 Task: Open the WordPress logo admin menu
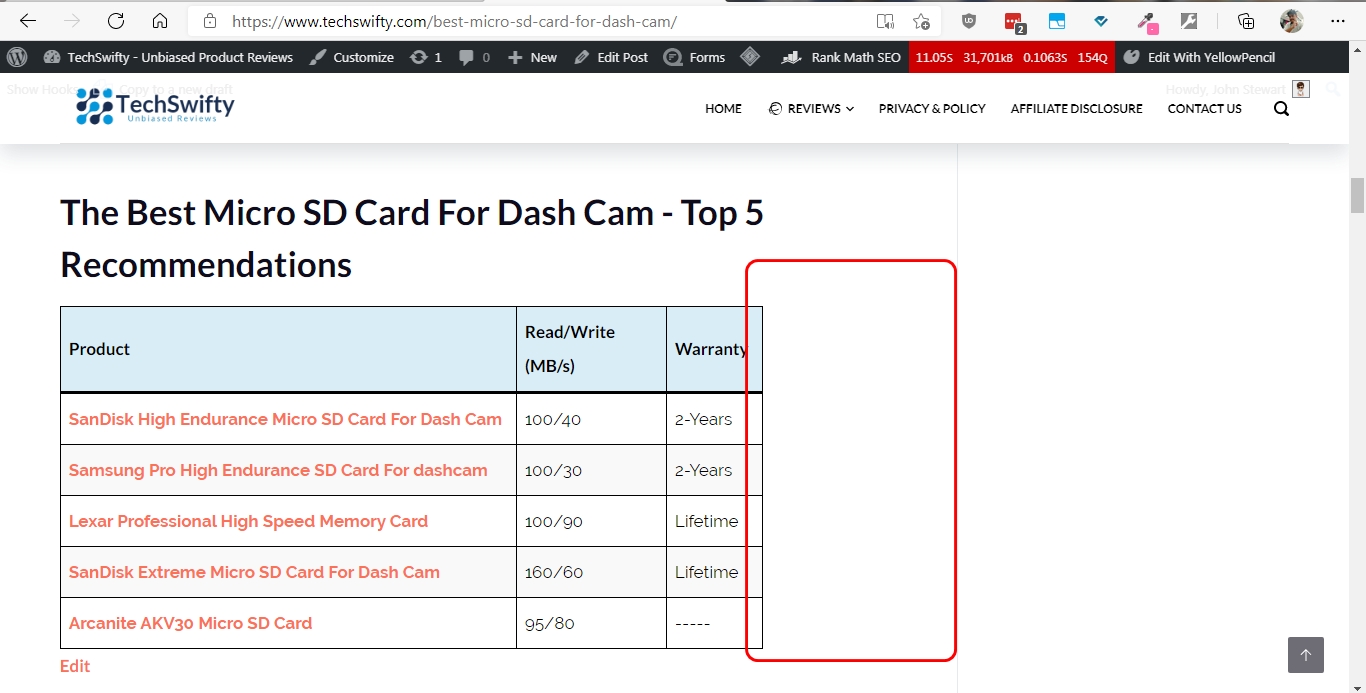tap(17, 57)
